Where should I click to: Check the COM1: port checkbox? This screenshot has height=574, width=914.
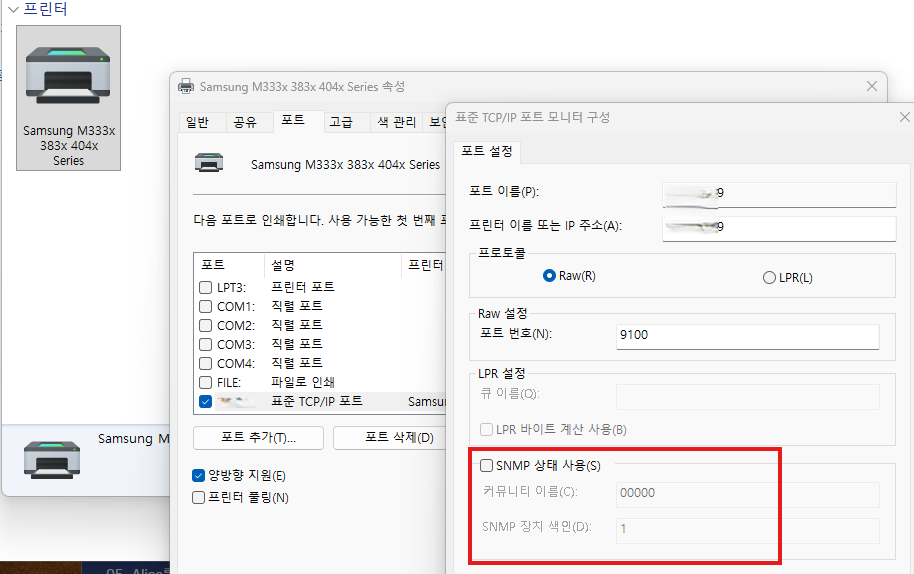205,307
